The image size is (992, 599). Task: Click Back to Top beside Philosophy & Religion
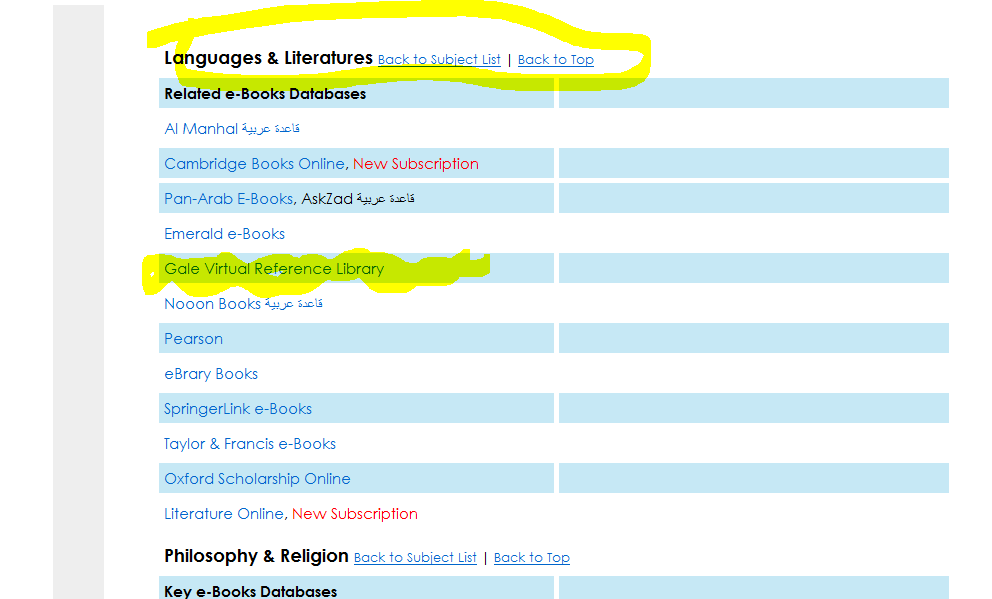[531, 557]
